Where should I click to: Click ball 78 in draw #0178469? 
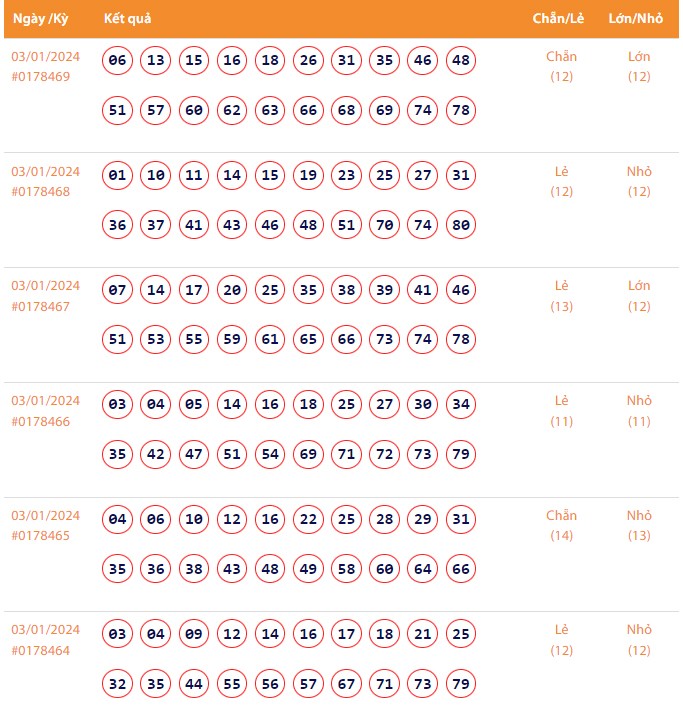461,110
